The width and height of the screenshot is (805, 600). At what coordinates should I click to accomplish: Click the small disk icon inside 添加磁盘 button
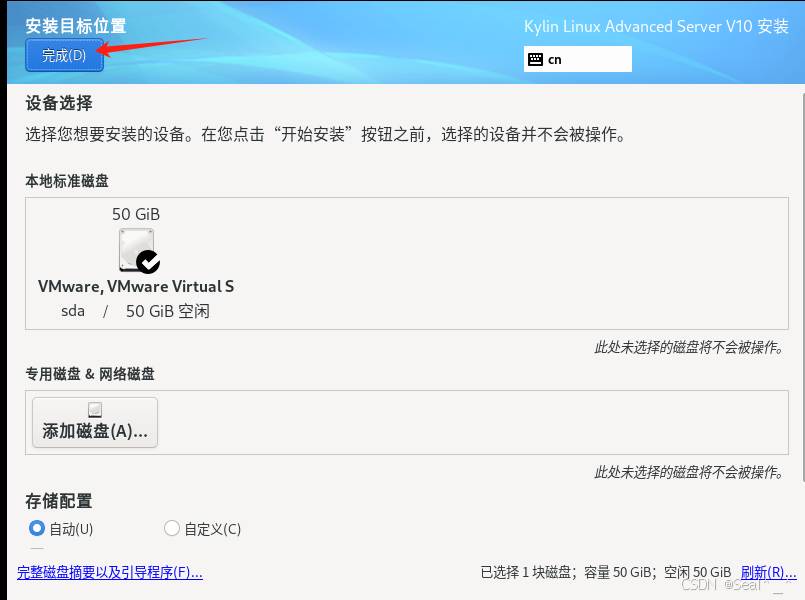tap(95, 410)
